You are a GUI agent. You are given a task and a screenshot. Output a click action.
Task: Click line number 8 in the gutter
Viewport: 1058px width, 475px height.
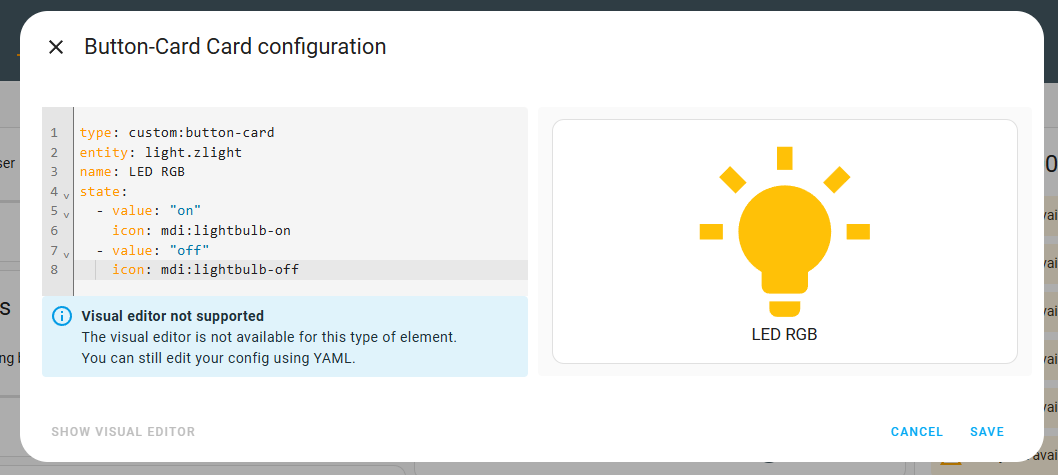[x=54, y=270]
